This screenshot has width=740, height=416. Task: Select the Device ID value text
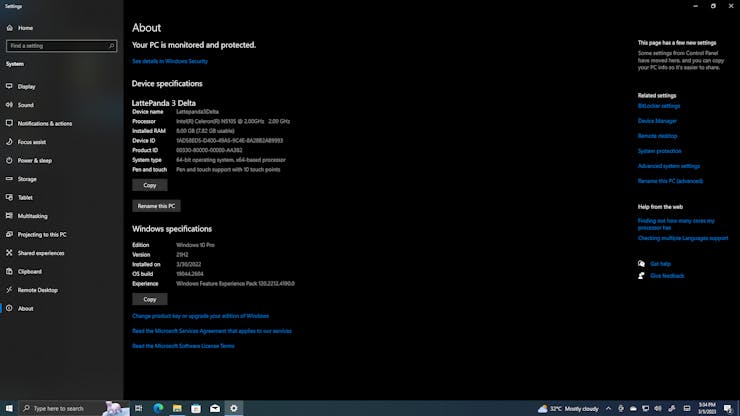point(229,141)
